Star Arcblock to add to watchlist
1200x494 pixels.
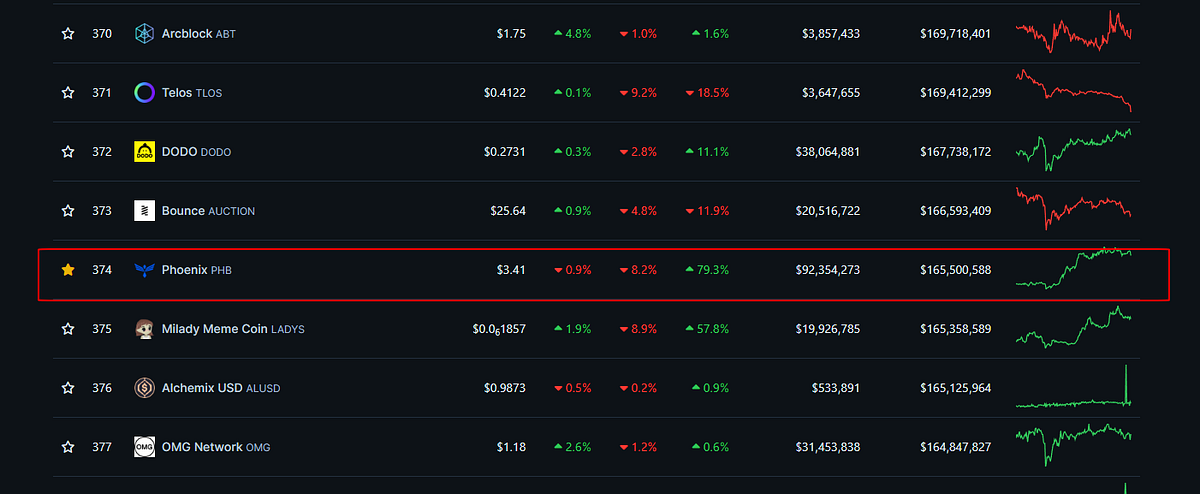pos(68,34)
